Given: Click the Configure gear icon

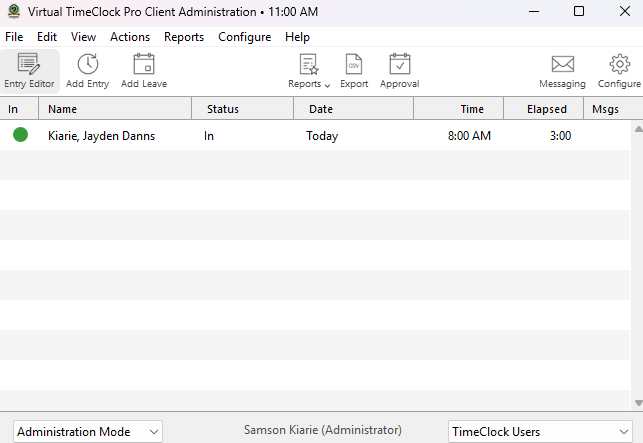Looking at the screenshot, I should pyautogui.click(x=620, y=64).
